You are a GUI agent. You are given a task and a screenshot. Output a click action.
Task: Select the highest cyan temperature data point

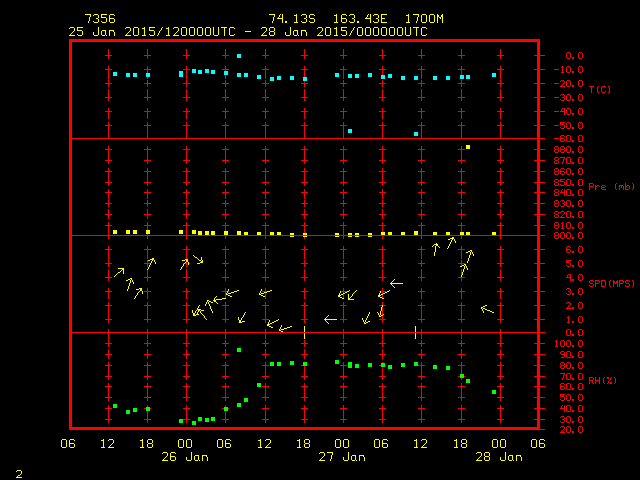pyautogui.click(x=239, y=56)
